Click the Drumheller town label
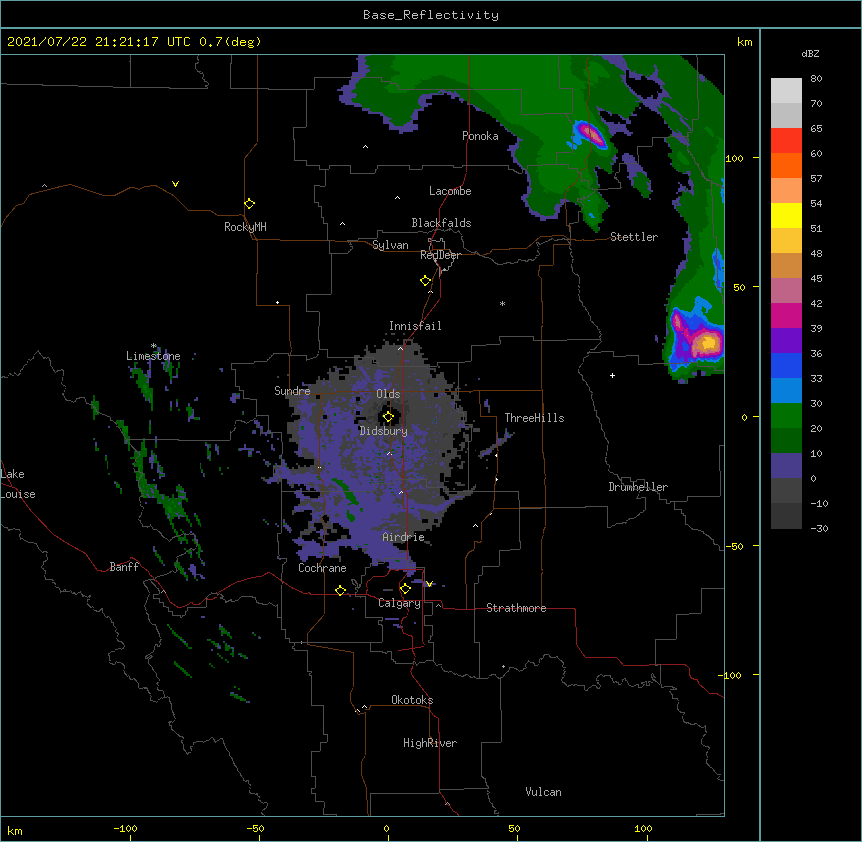The image size is (862, 842). click(638, 487)
